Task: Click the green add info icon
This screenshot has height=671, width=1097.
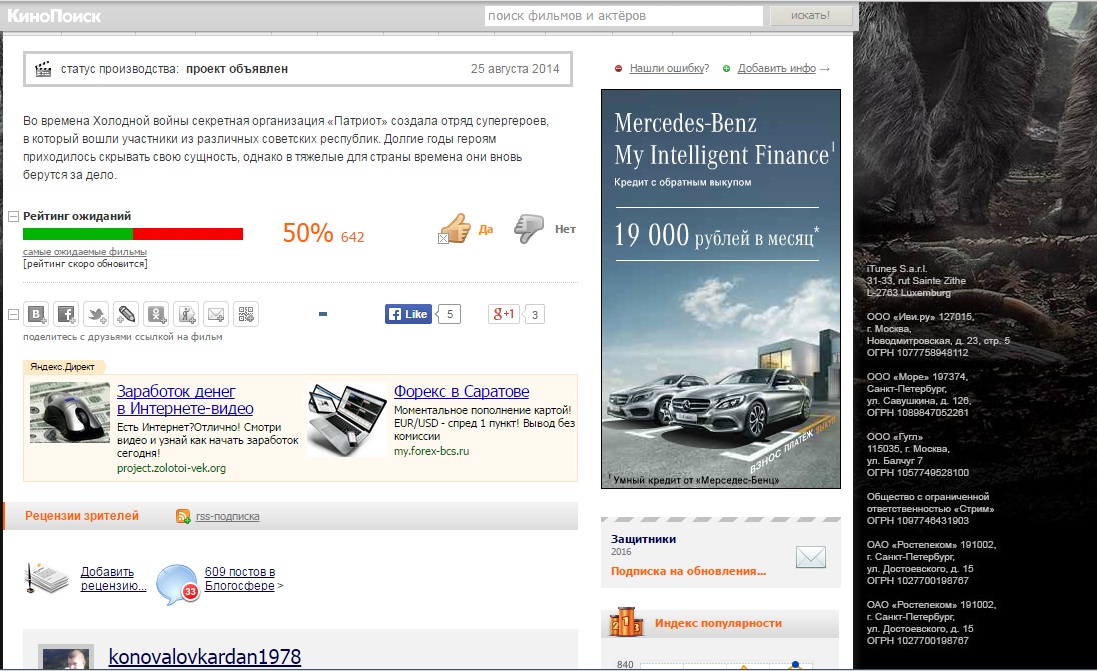Action: point(726,69)
